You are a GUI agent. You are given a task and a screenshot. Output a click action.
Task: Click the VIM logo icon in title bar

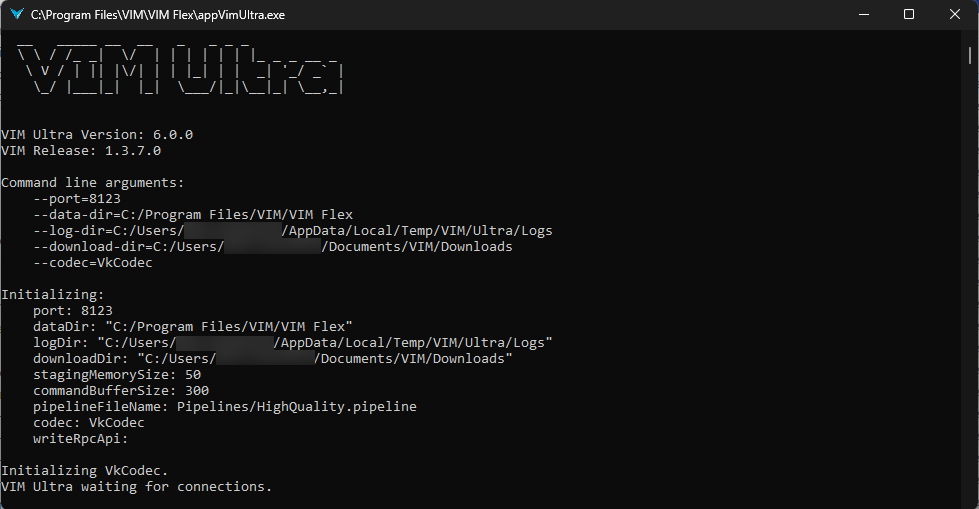[x=16, y=14]
